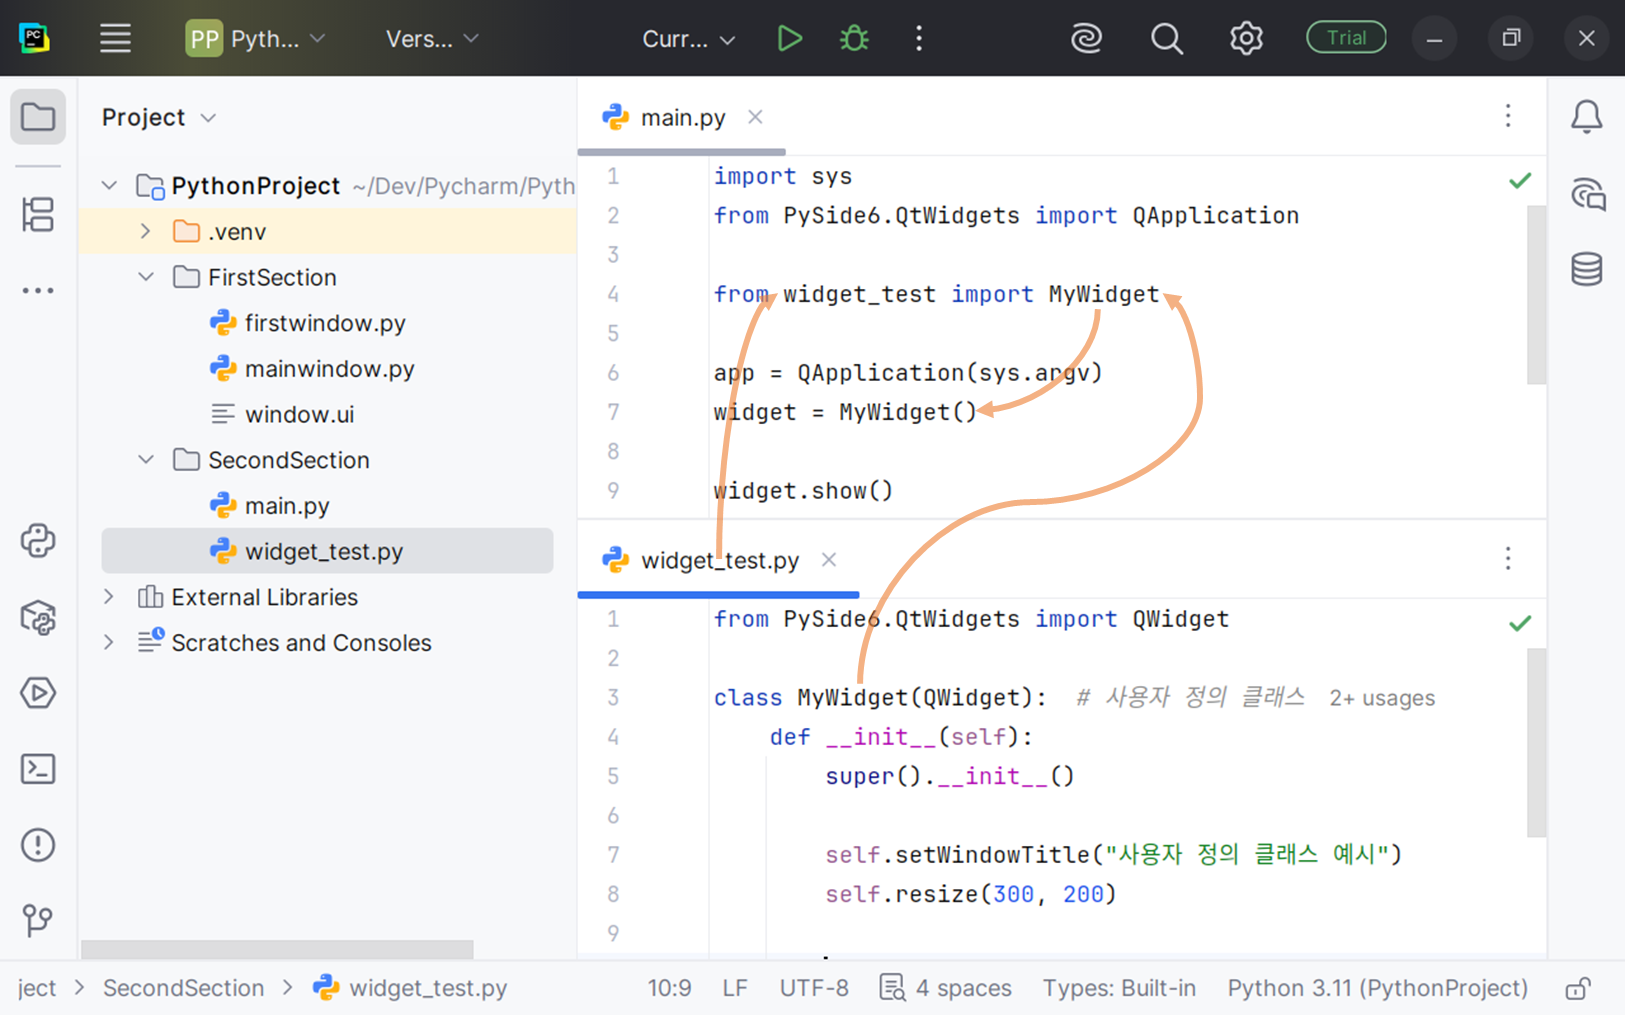
Task: Click main.py editor vertical scrollbar
Action: [x=1537, y=295]
